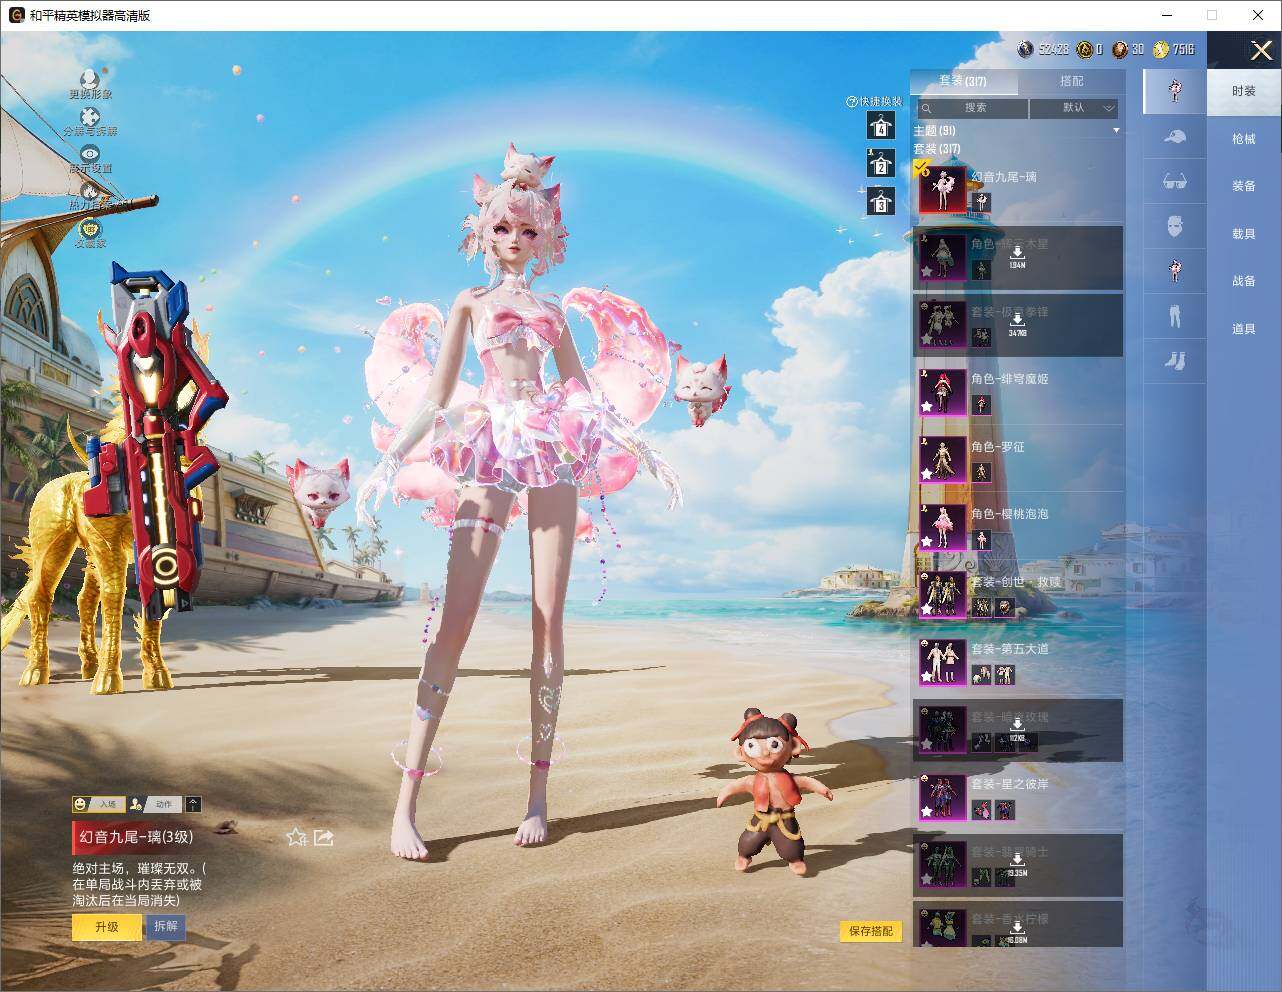Click the gold coin 7516 currency
This screenshot has height=992, width=1282.
point(1161,49)
